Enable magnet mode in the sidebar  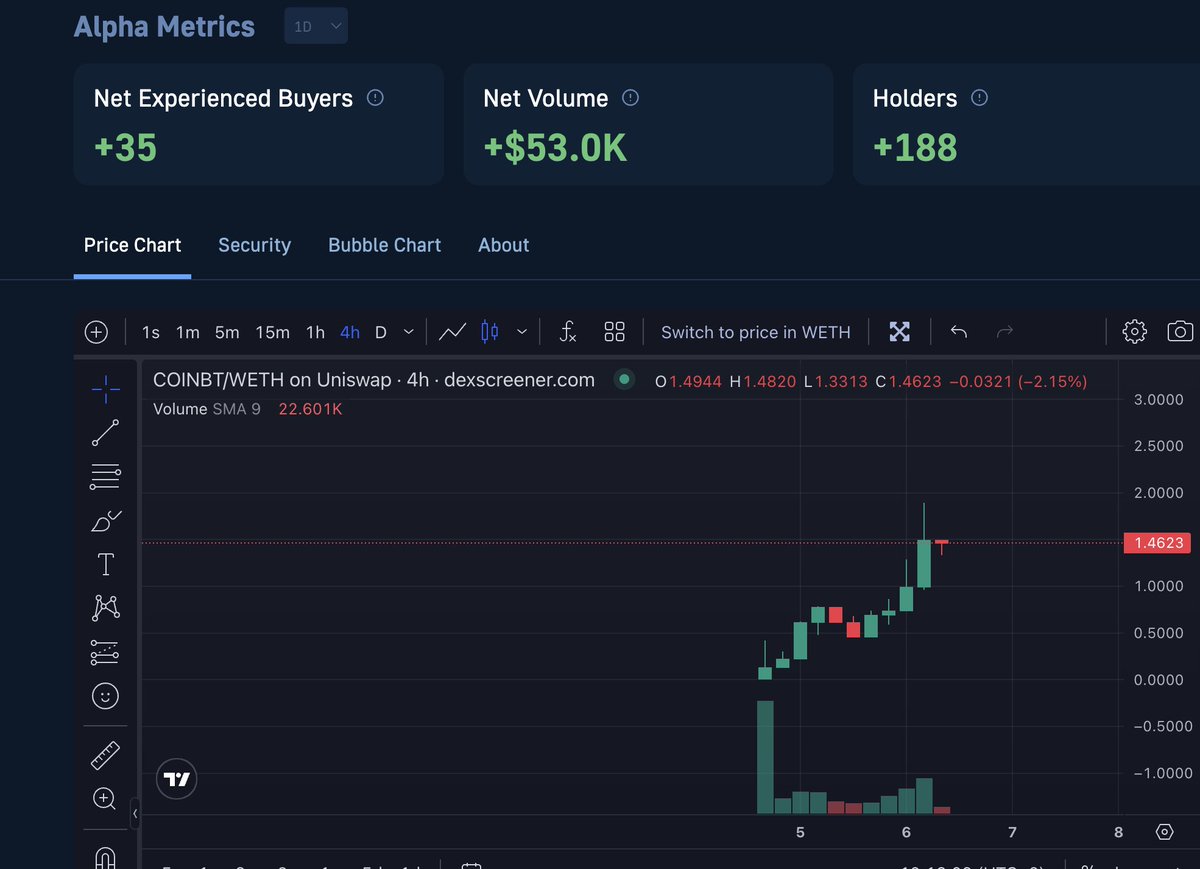click(105, 858)
